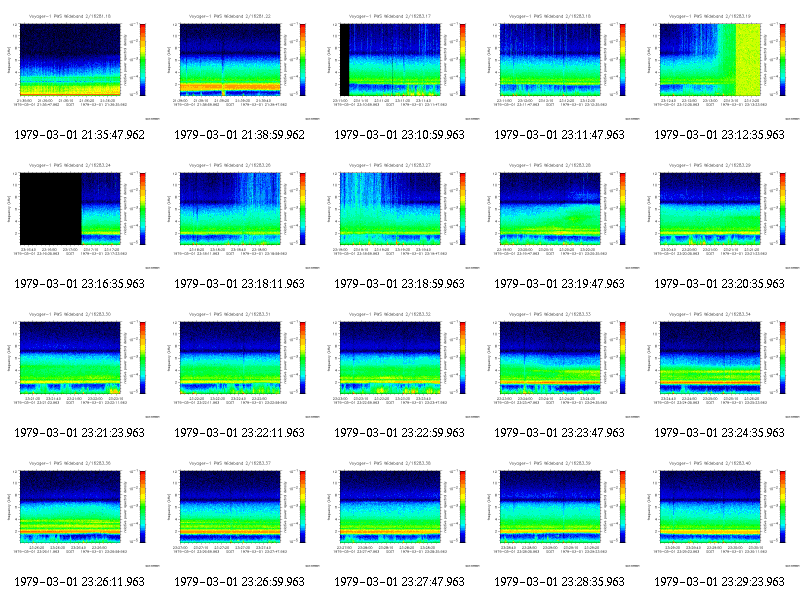Click the caption 1979-03-01 23:27:47.963

(x=399, y=582)
